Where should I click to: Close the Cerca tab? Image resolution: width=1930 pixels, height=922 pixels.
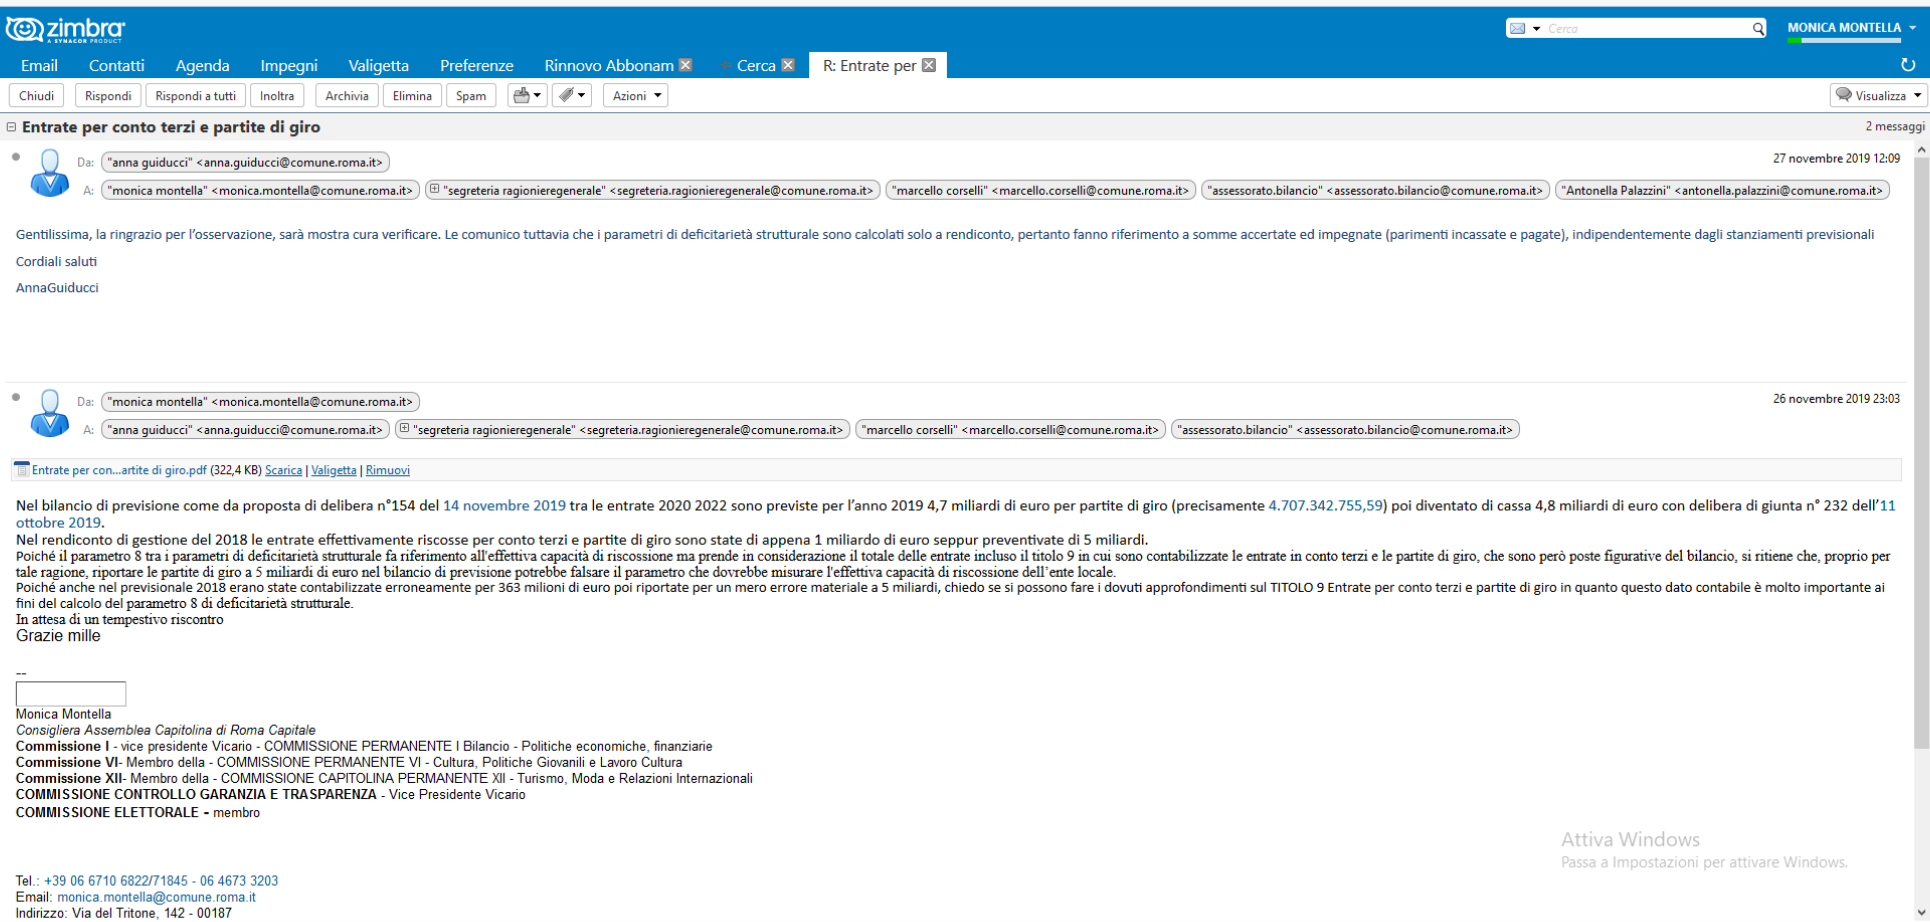[x=788, y=65]
